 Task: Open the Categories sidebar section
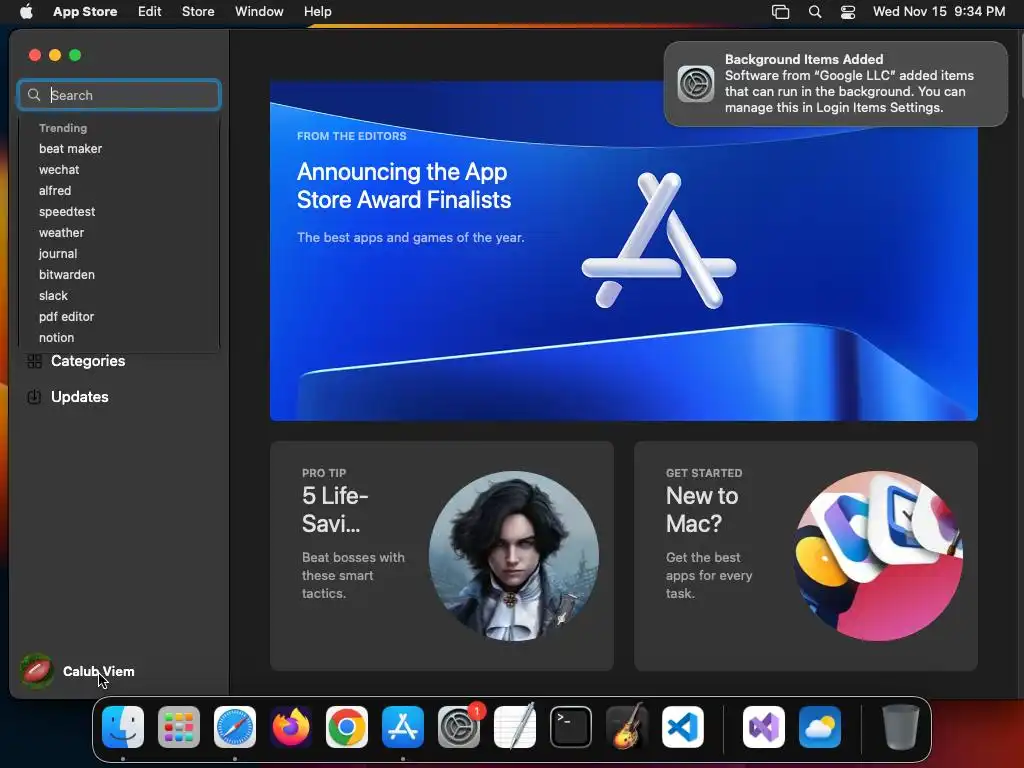pos(88,361)
